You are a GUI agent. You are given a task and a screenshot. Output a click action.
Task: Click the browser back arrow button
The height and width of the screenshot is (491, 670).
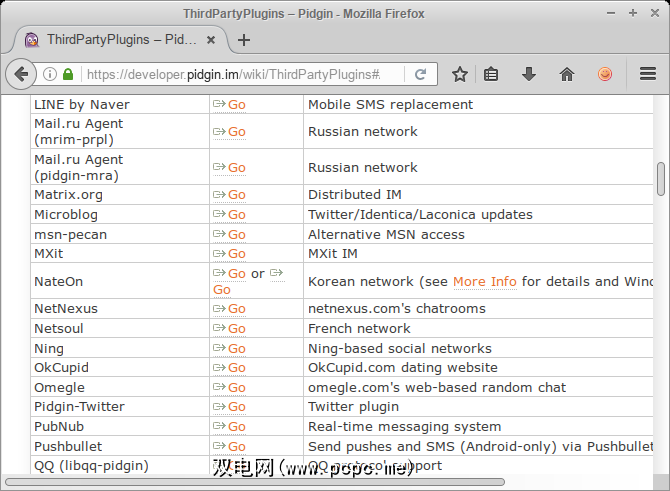pyautogui.click(x=21, y=74)
